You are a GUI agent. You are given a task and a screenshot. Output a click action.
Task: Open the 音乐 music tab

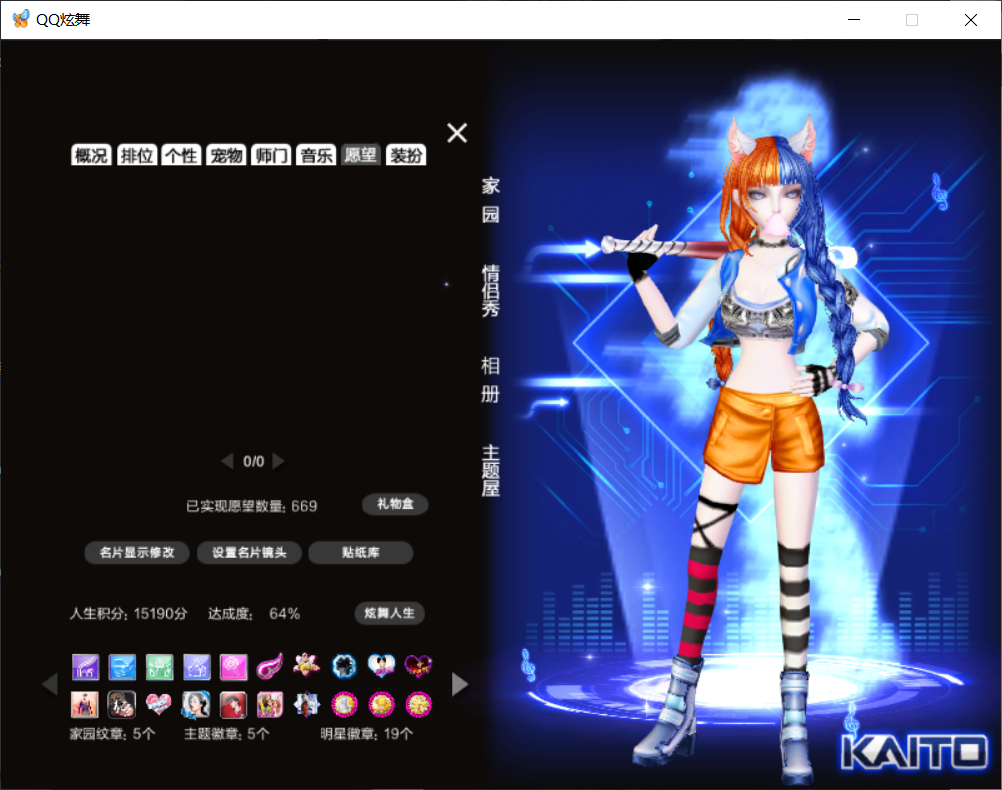[x=316, y=155]
